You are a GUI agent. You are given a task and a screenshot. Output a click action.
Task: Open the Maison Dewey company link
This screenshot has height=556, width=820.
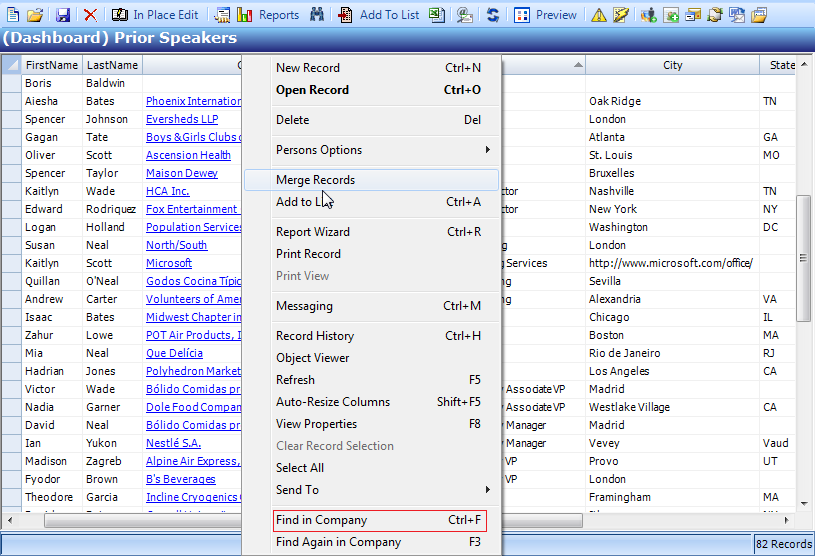[181, 173]
